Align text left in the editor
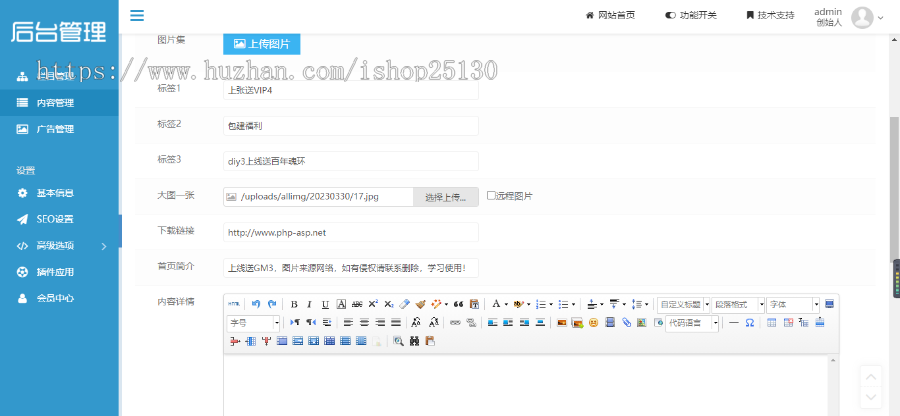Image resolution: width=900 pixels, height=416 pixels. click(x=348, y=322)
